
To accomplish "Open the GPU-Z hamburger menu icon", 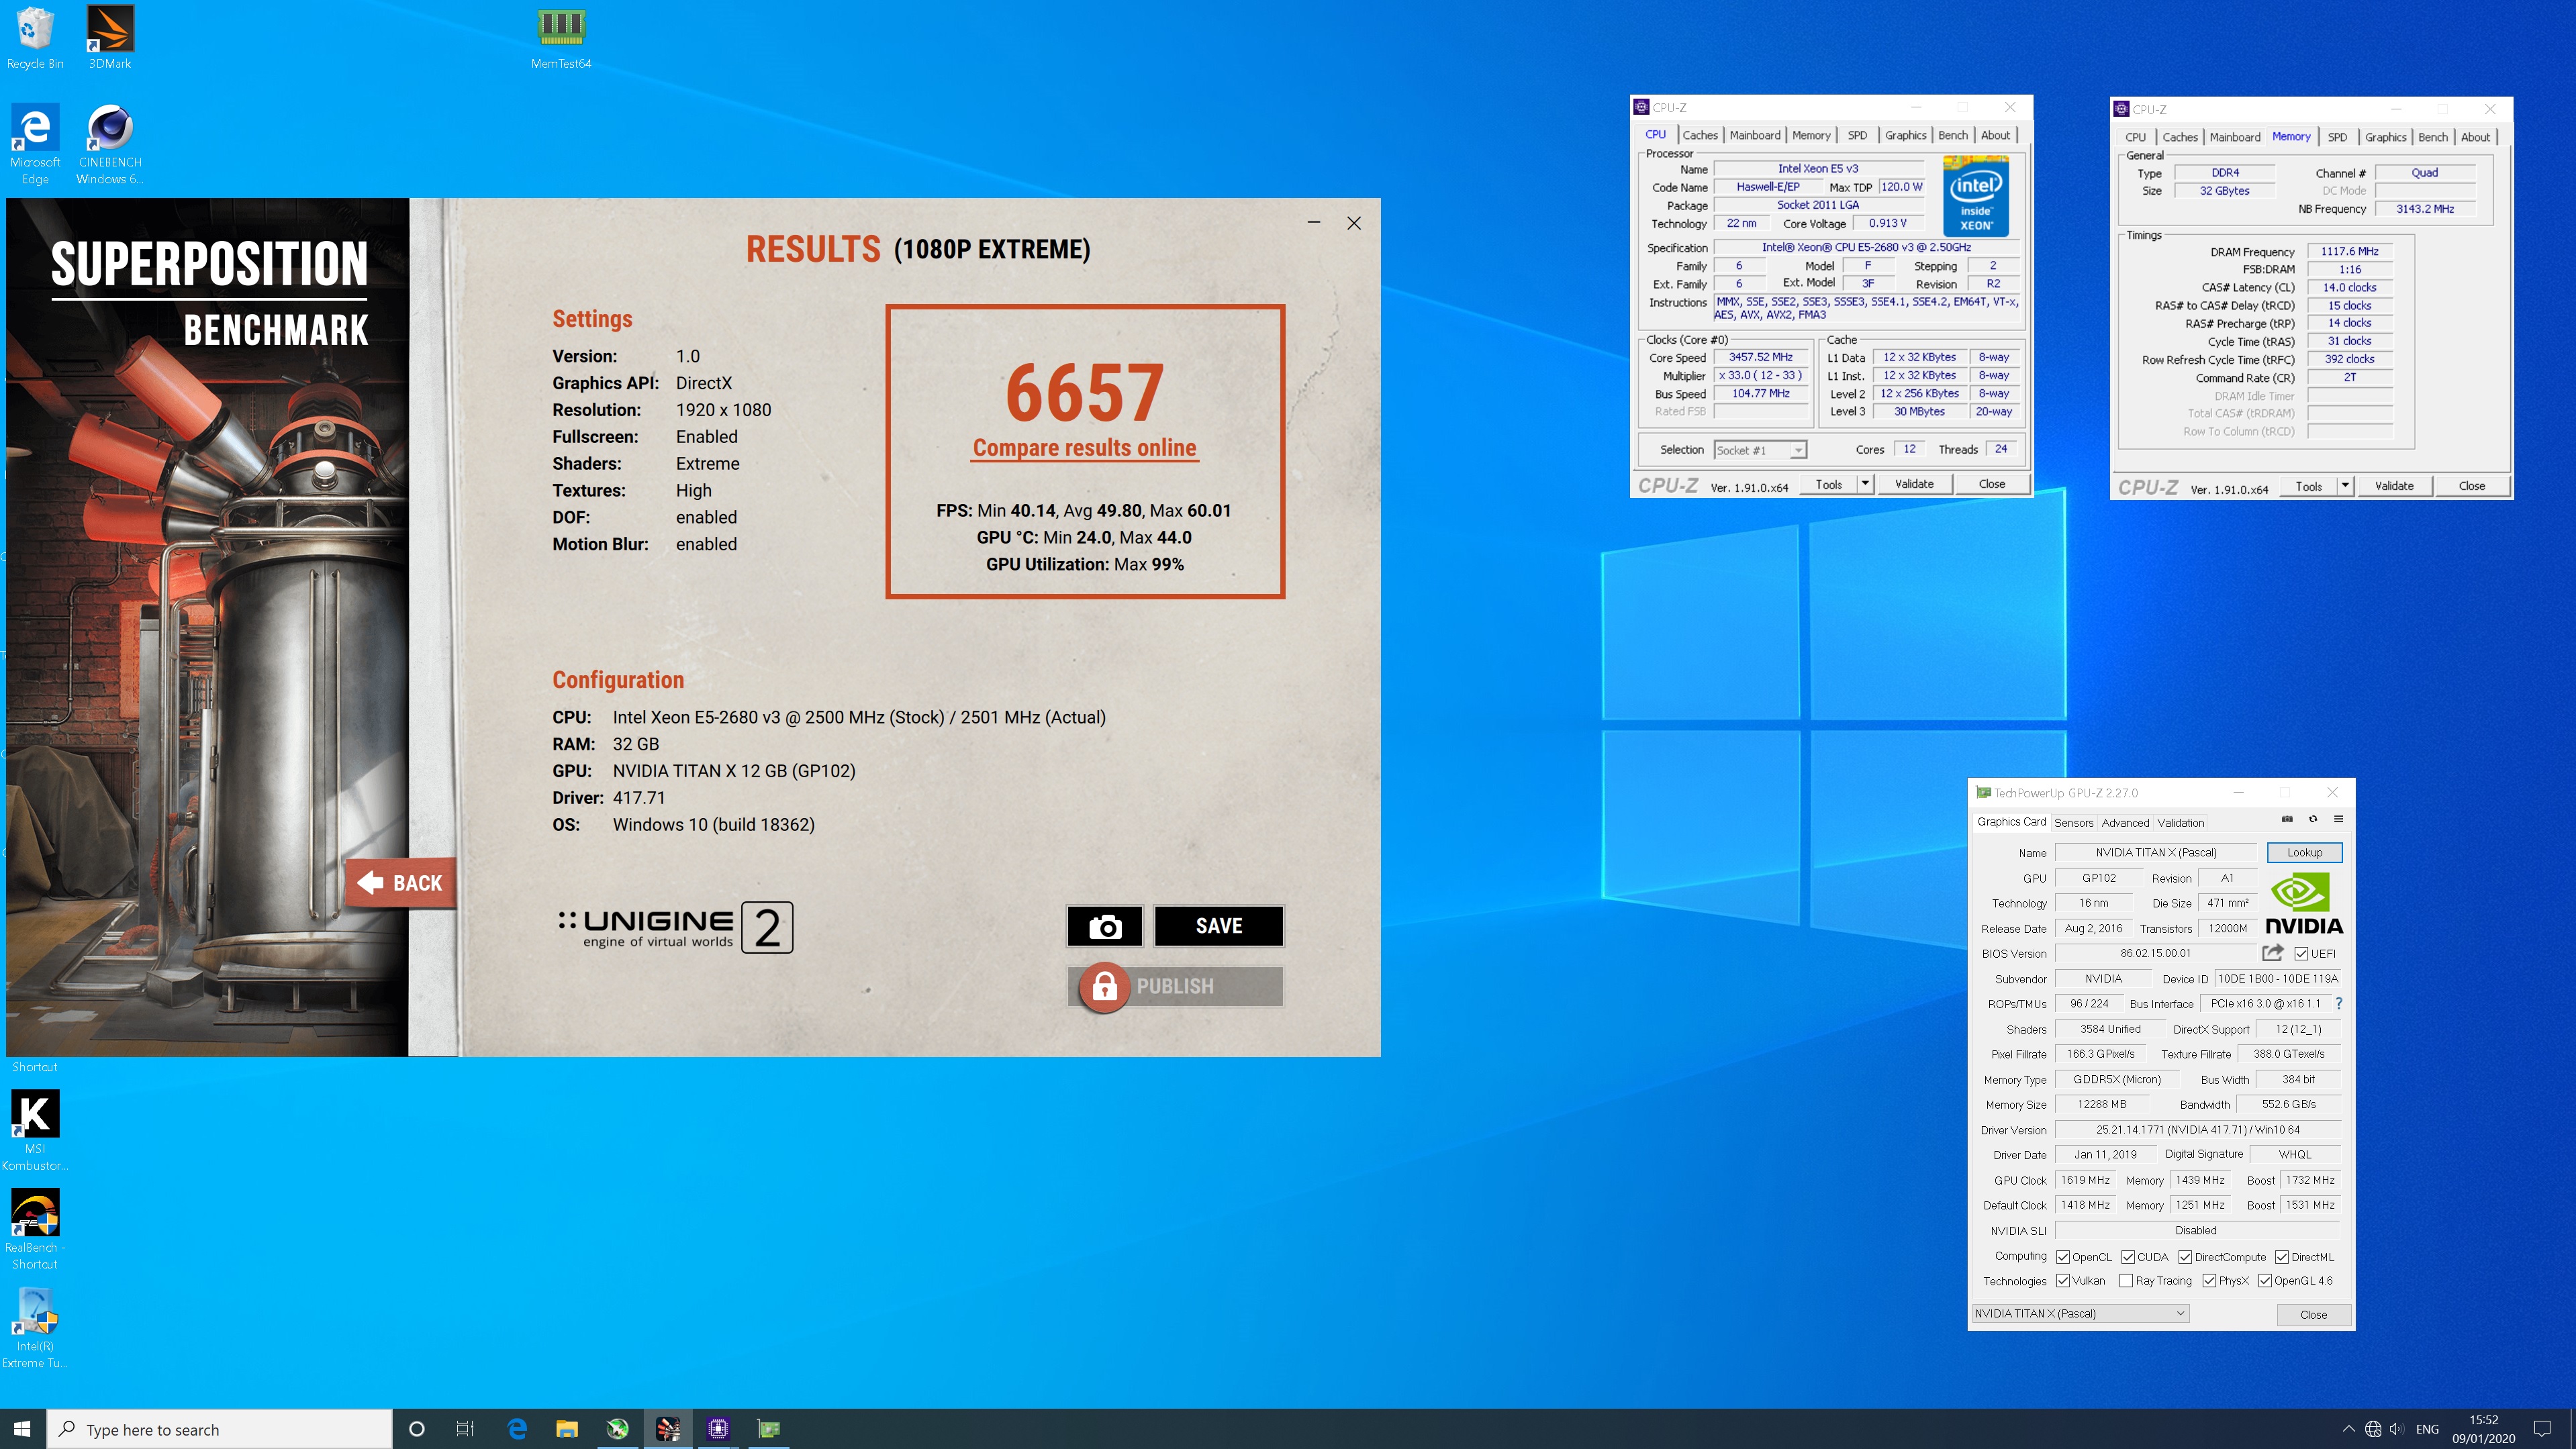I will (x=2338, y=819).
